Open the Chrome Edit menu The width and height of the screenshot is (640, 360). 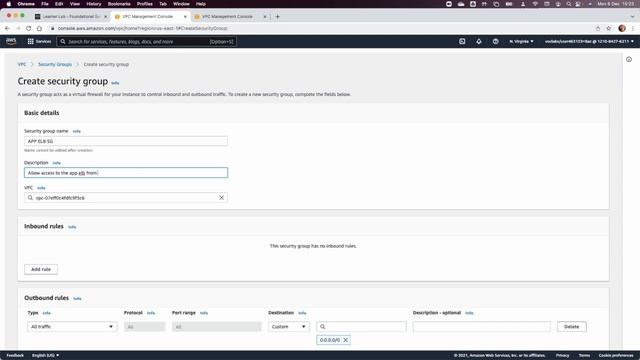click(x=59, y=4)
